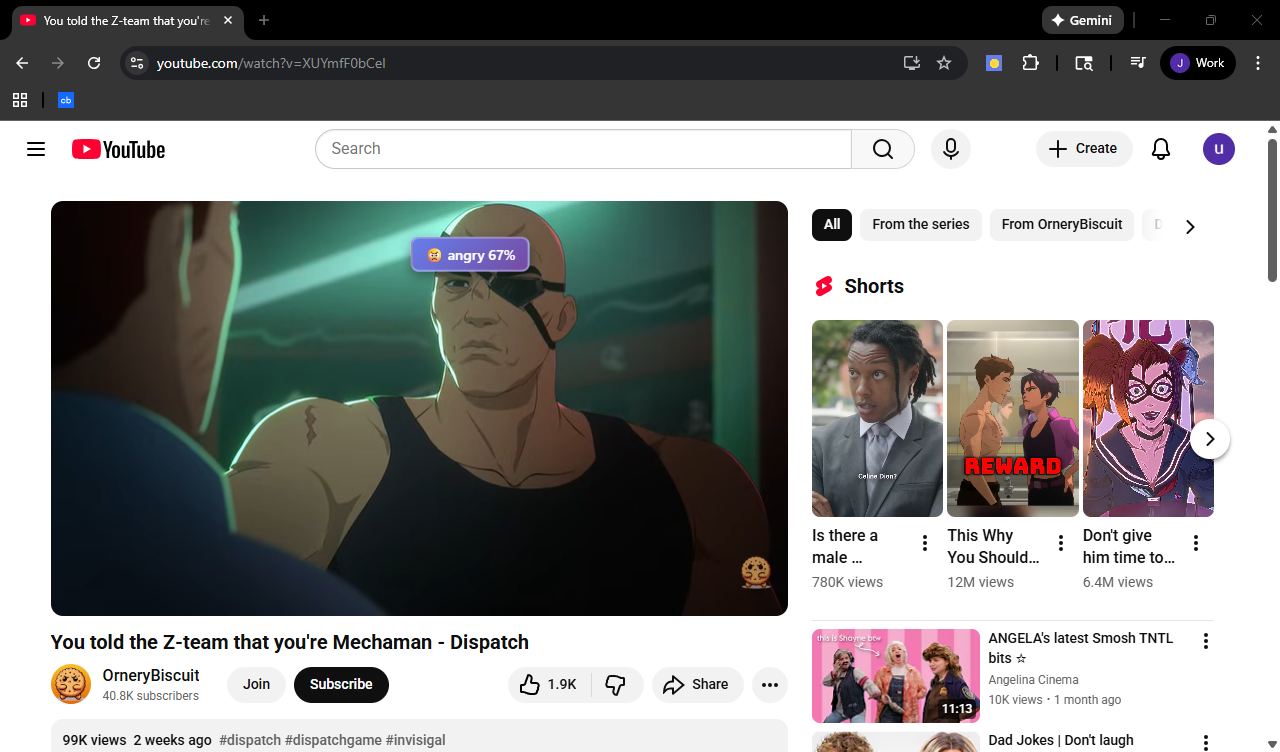Like the video showing 1.9K likes

pyautogui.click(x=547, y=684)
